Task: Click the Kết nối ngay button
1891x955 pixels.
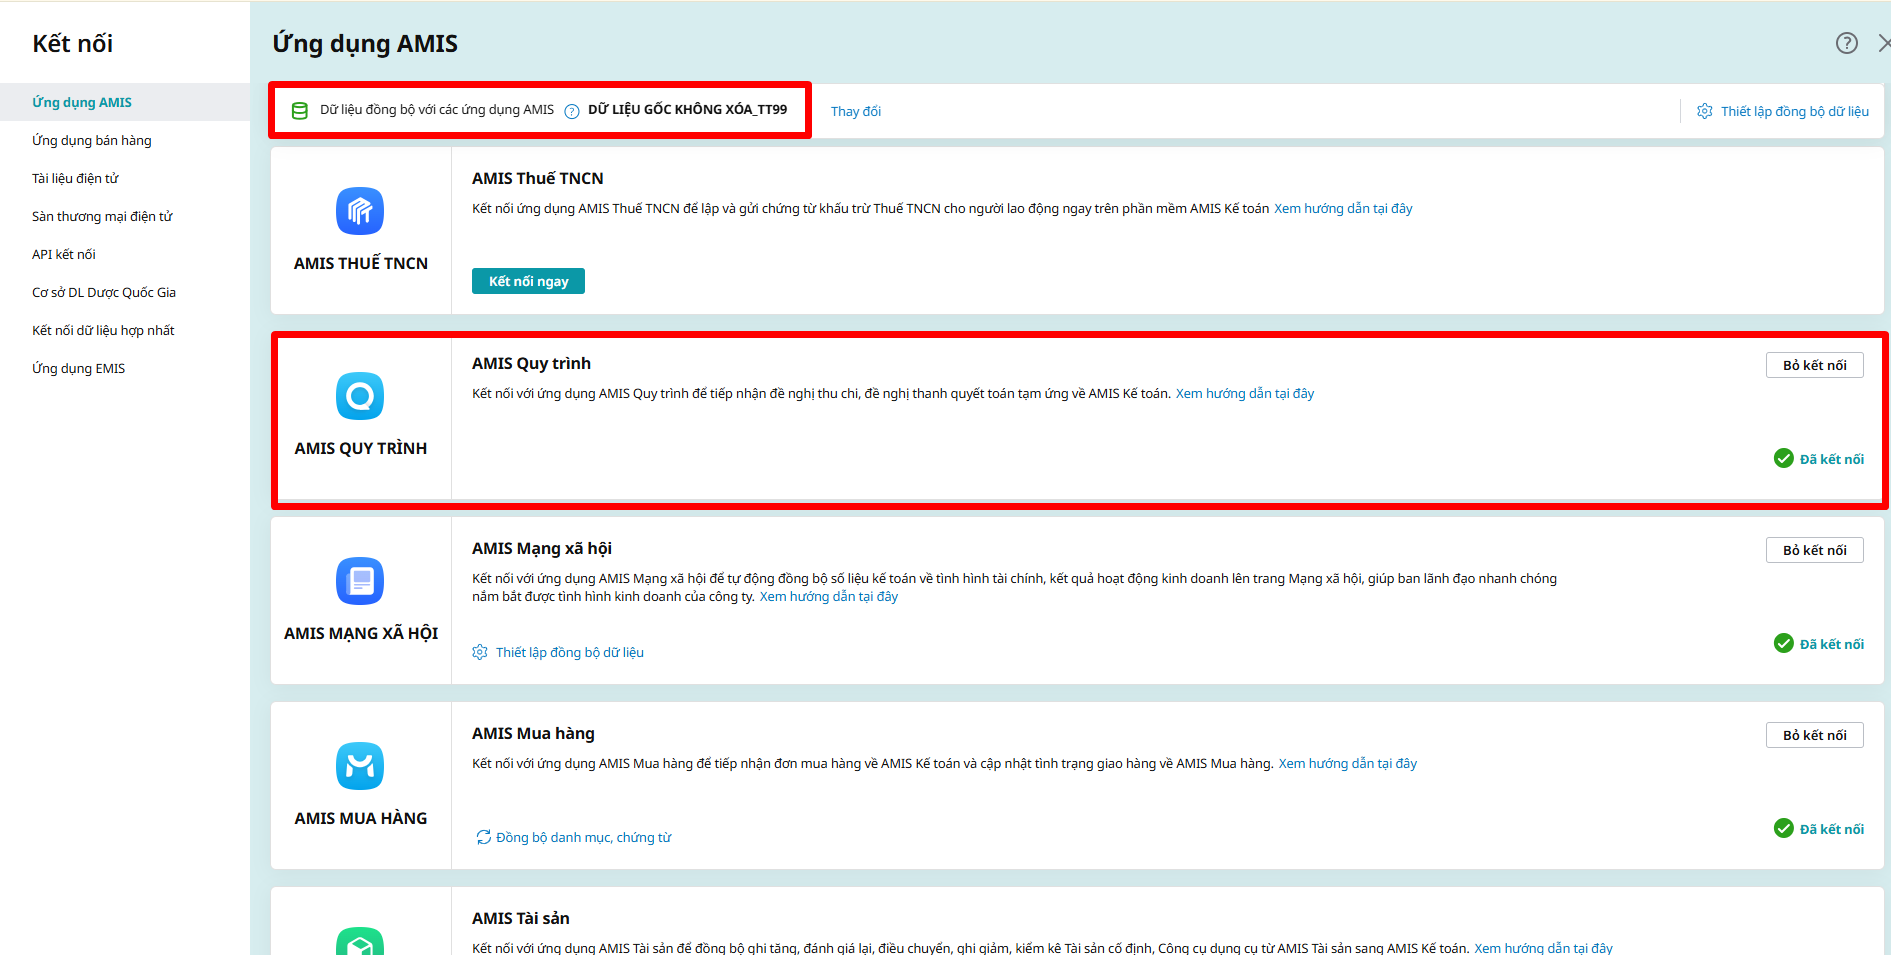Action: click(528, 281)
